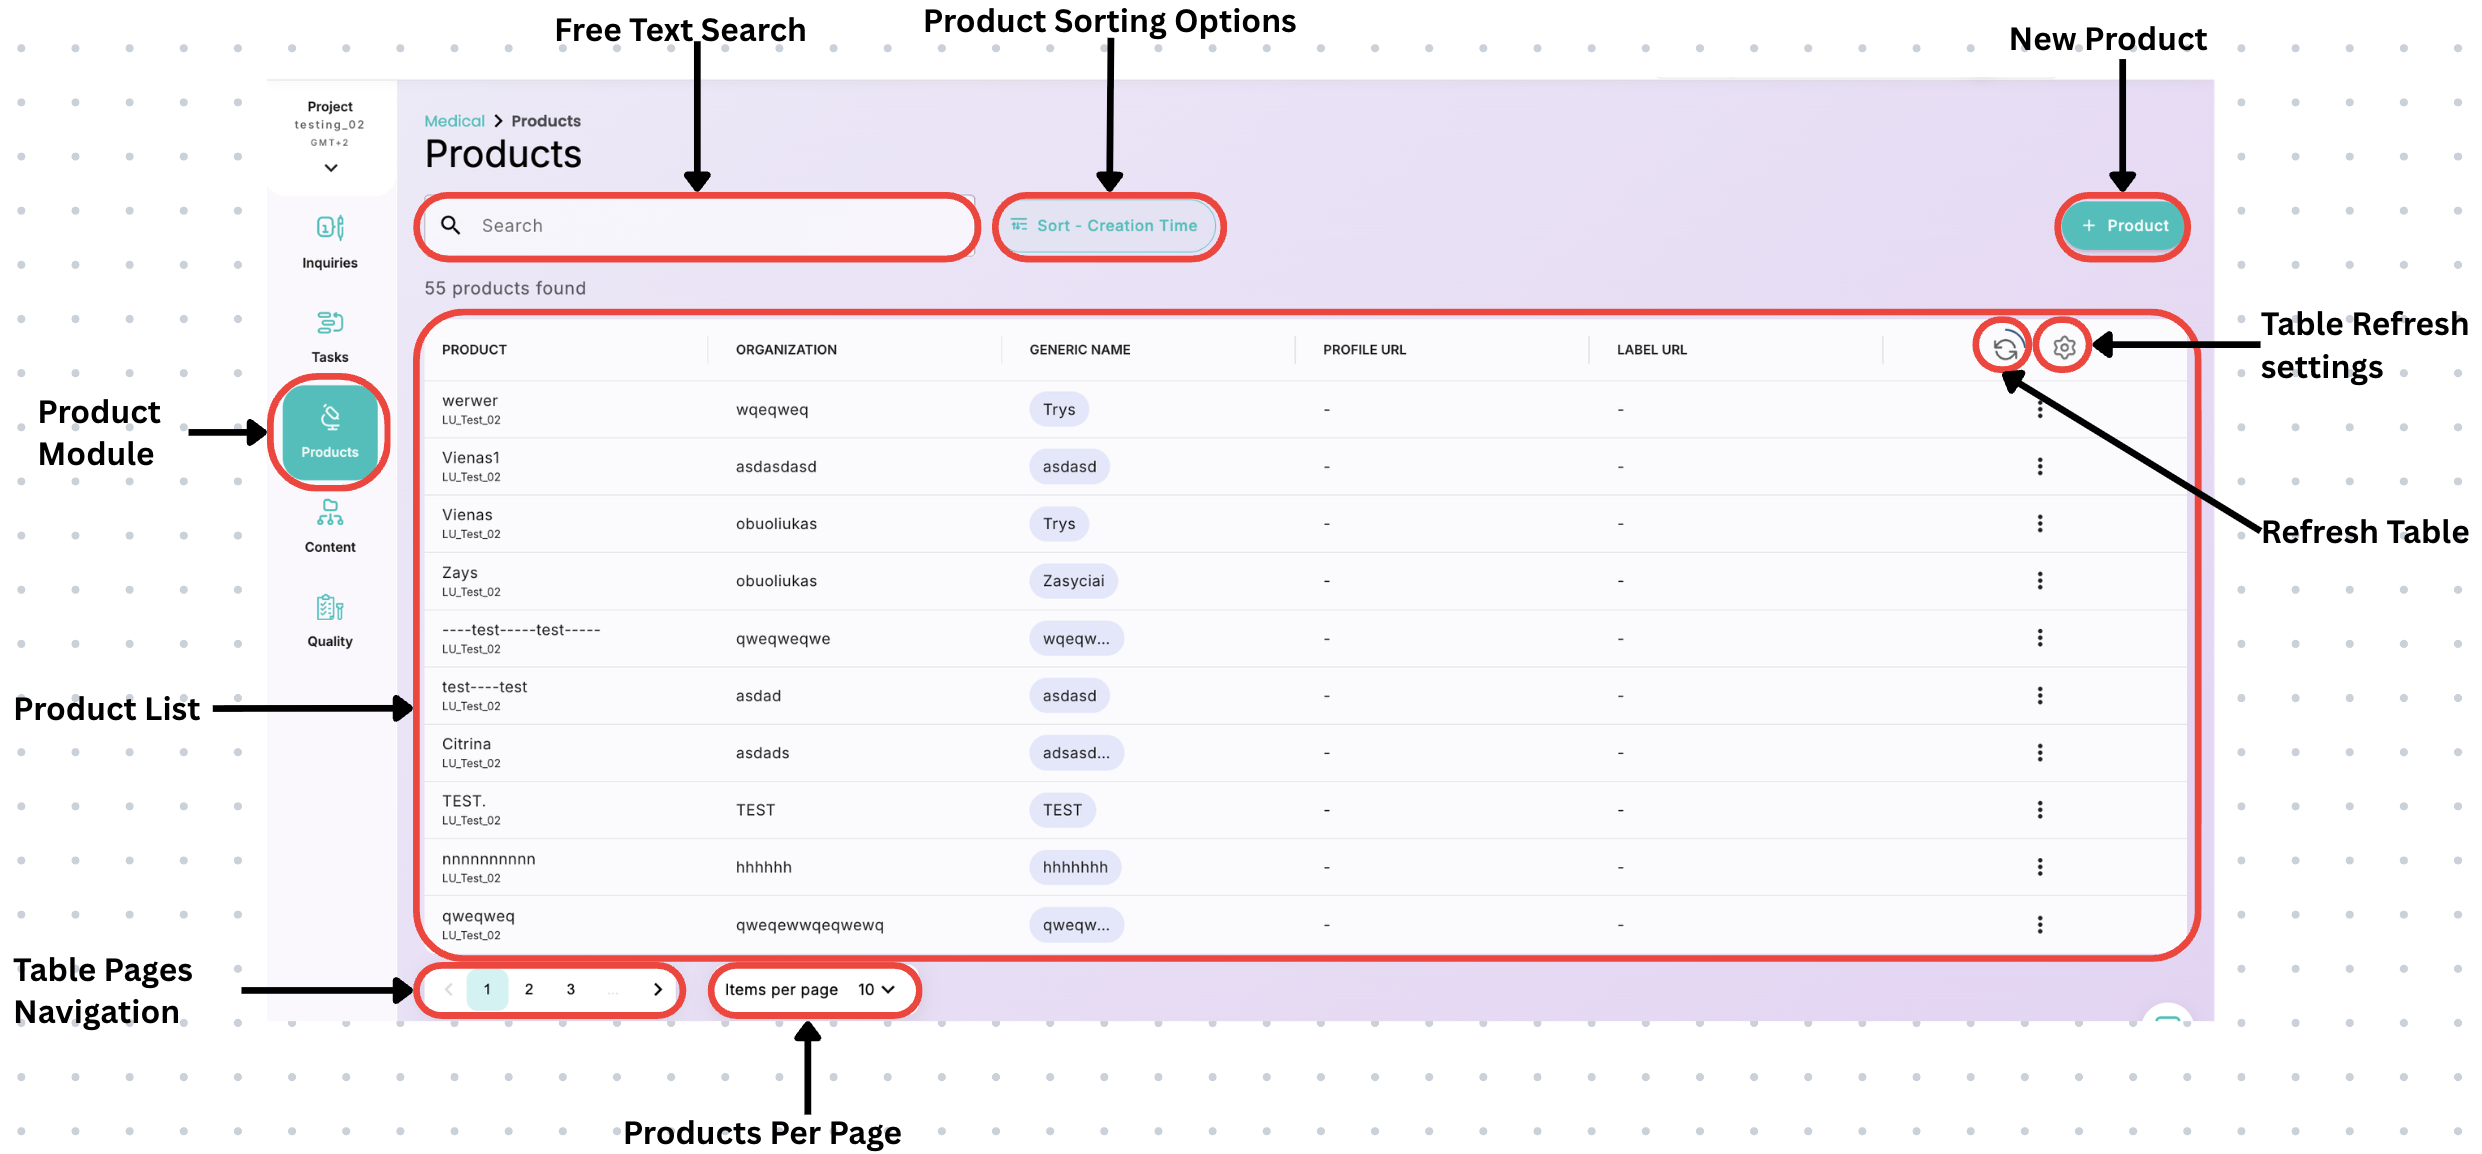
Task: Open the Inquiries module icon
Action: tap(330, 229)
